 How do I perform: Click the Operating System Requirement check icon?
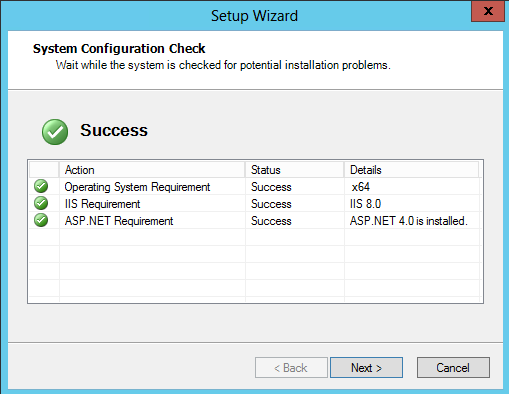pos(41,186)
